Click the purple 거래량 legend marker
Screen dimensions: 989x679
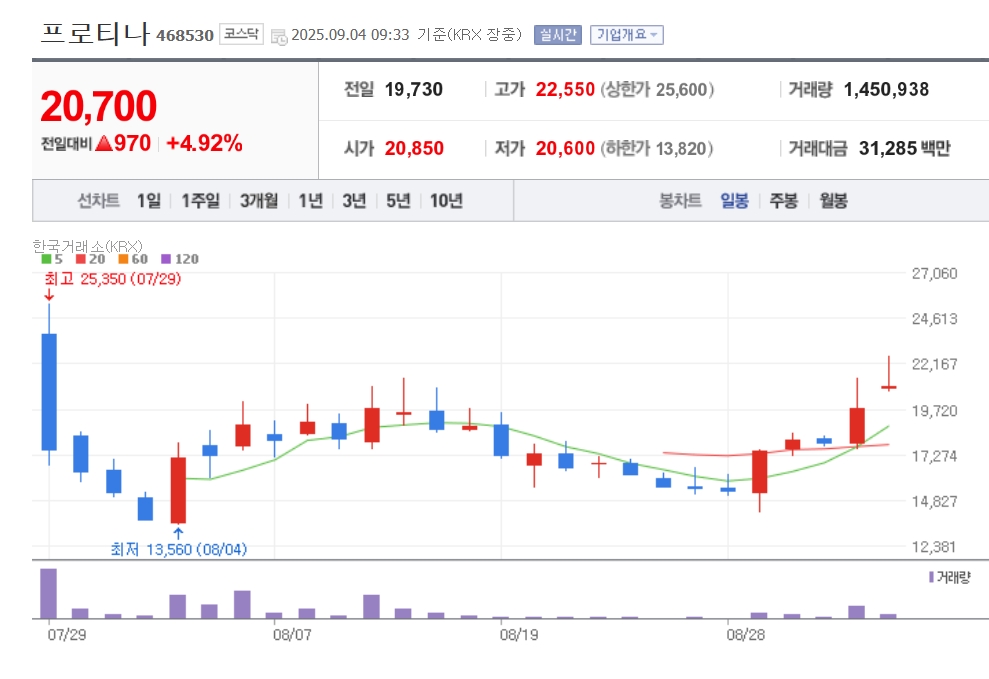pos(931,577)
